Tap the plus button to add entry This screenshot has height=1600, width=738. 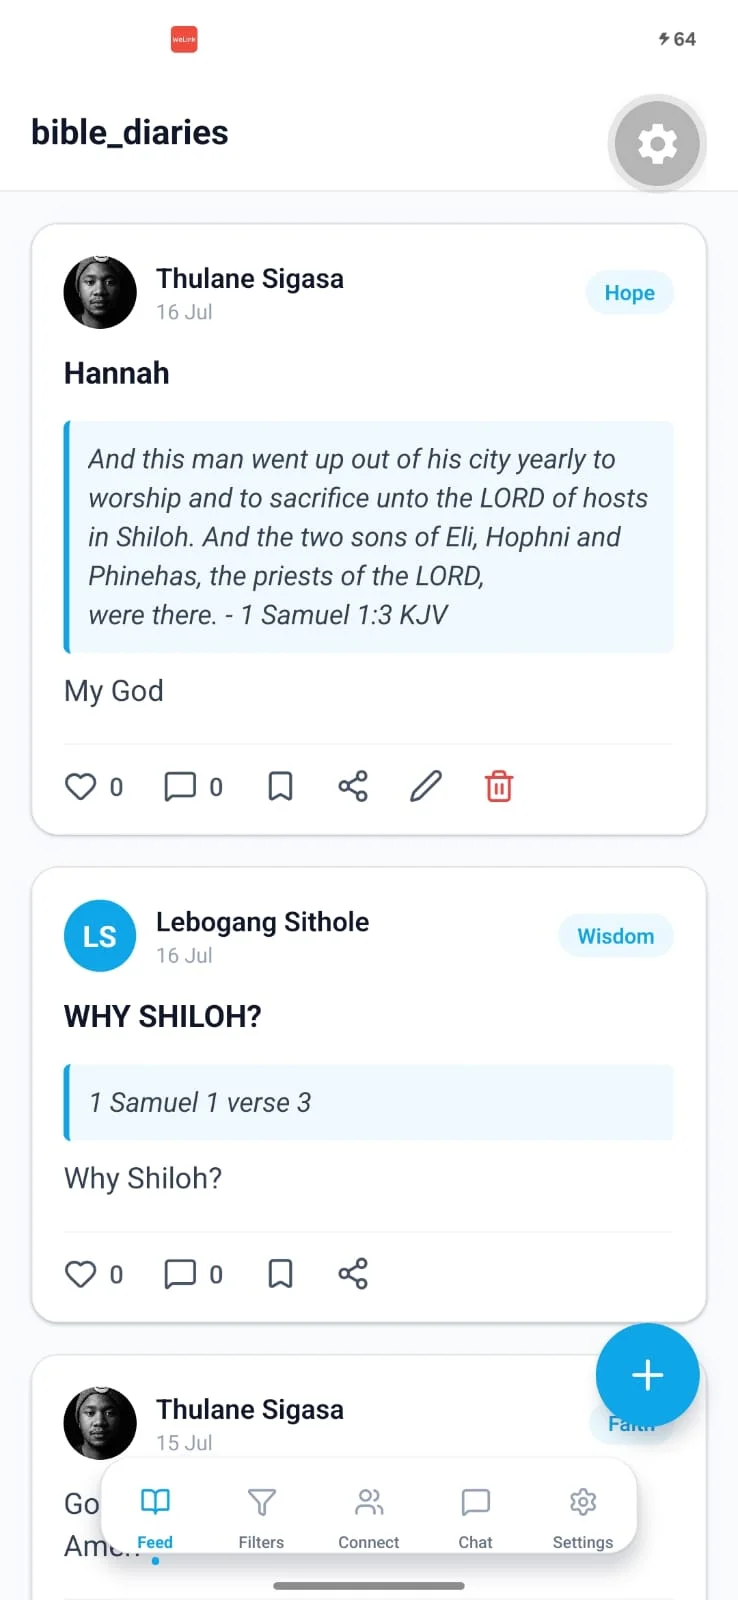pyautogui.click(x=647, y=1375)
